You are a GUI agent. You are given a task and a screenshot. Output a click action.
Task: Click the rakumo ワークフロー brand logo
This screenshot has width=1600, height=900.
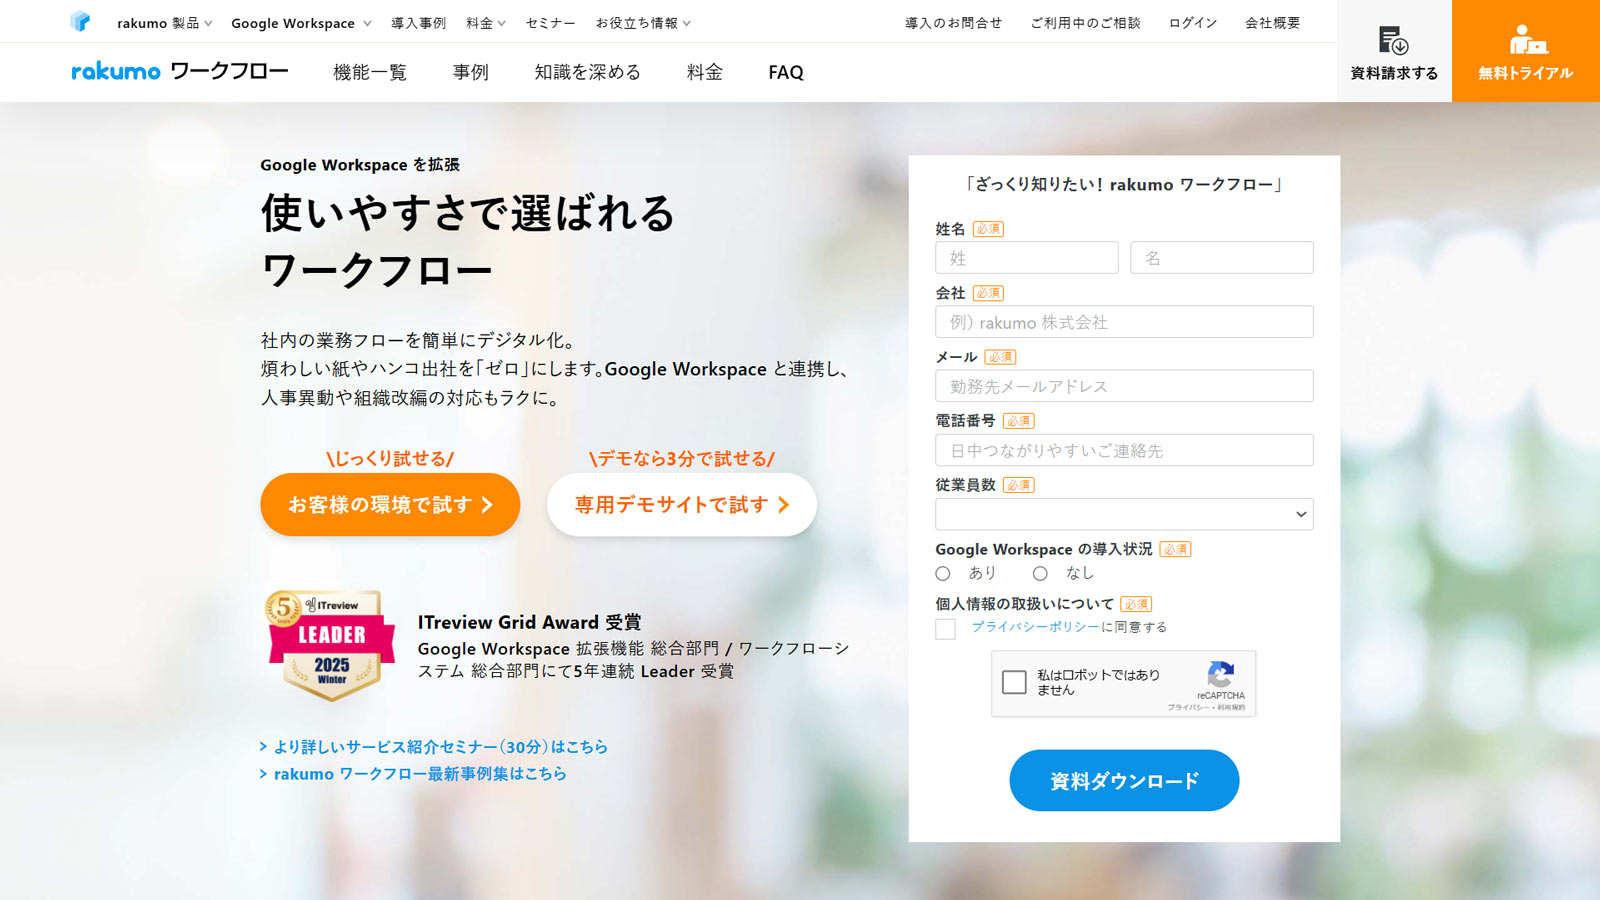[x=180, y=71]
